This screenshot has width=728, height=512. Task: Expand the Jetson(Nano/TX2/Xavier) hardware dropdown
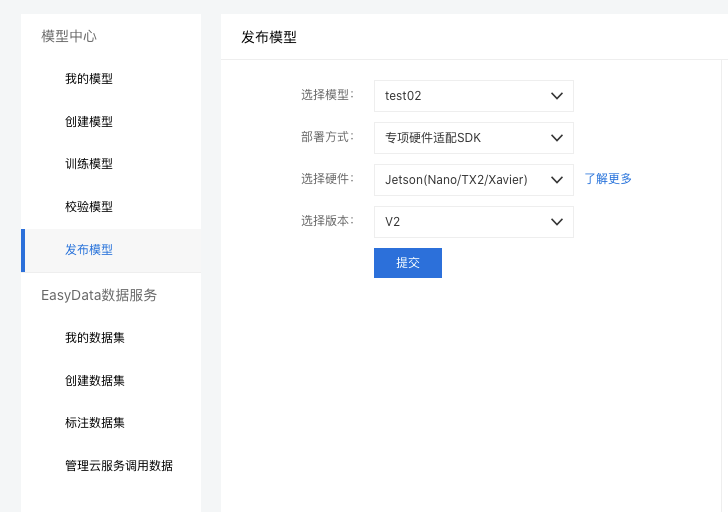click(x=474, y=180)
